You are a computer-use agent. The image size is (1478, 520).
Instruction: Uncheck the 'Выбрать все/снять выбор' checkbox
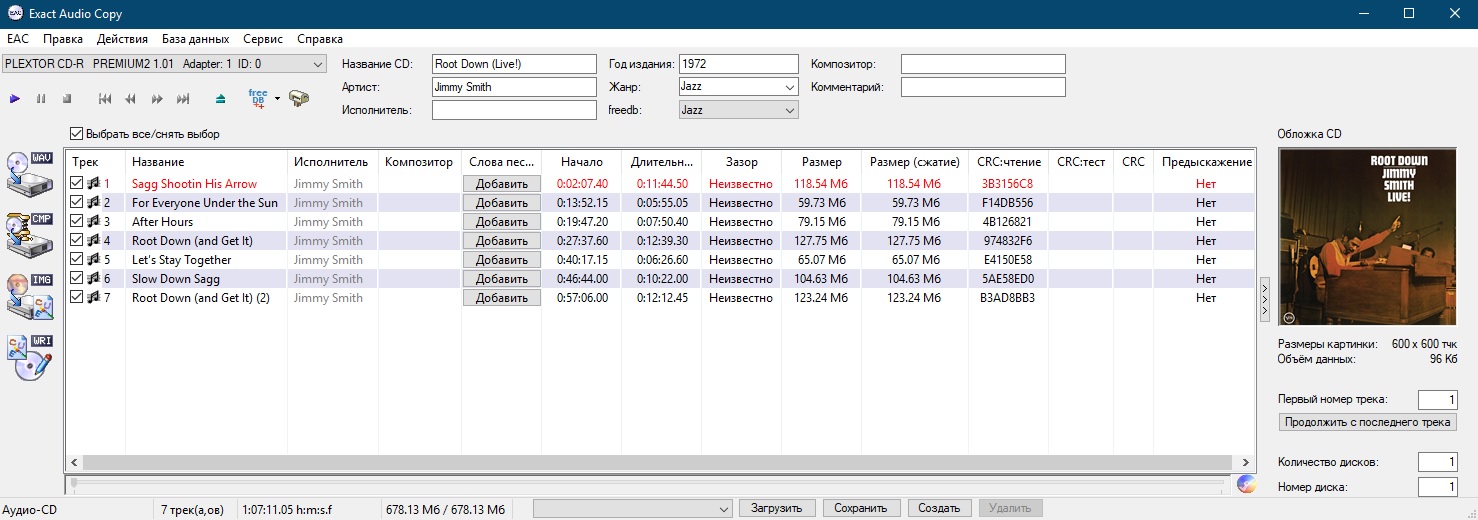point(77,134)
